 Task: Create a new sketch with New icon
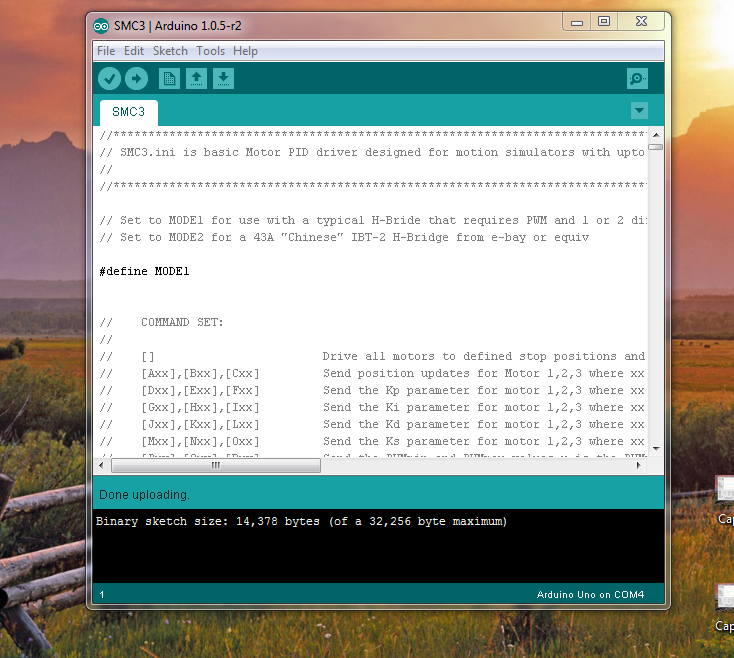(x=169, y=78)
